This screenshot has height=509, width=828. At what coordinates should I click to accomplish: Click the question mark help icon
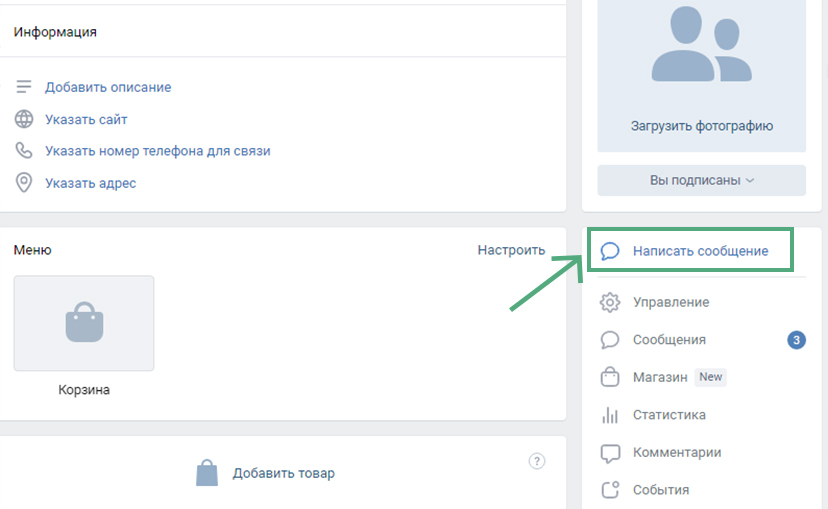(537, 461)
